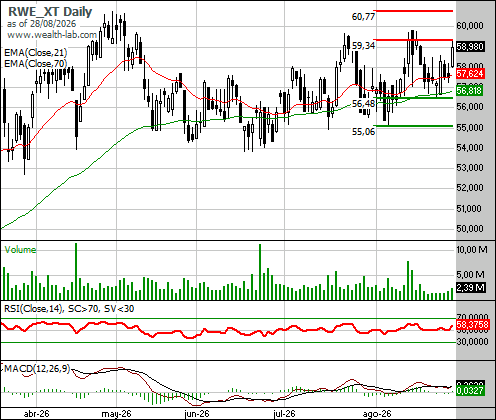Screen dimensions: 496x420
Task: Click the 0,0327 MACD histogram value tag
Action: pyautogui.click(x=470, y=391)
